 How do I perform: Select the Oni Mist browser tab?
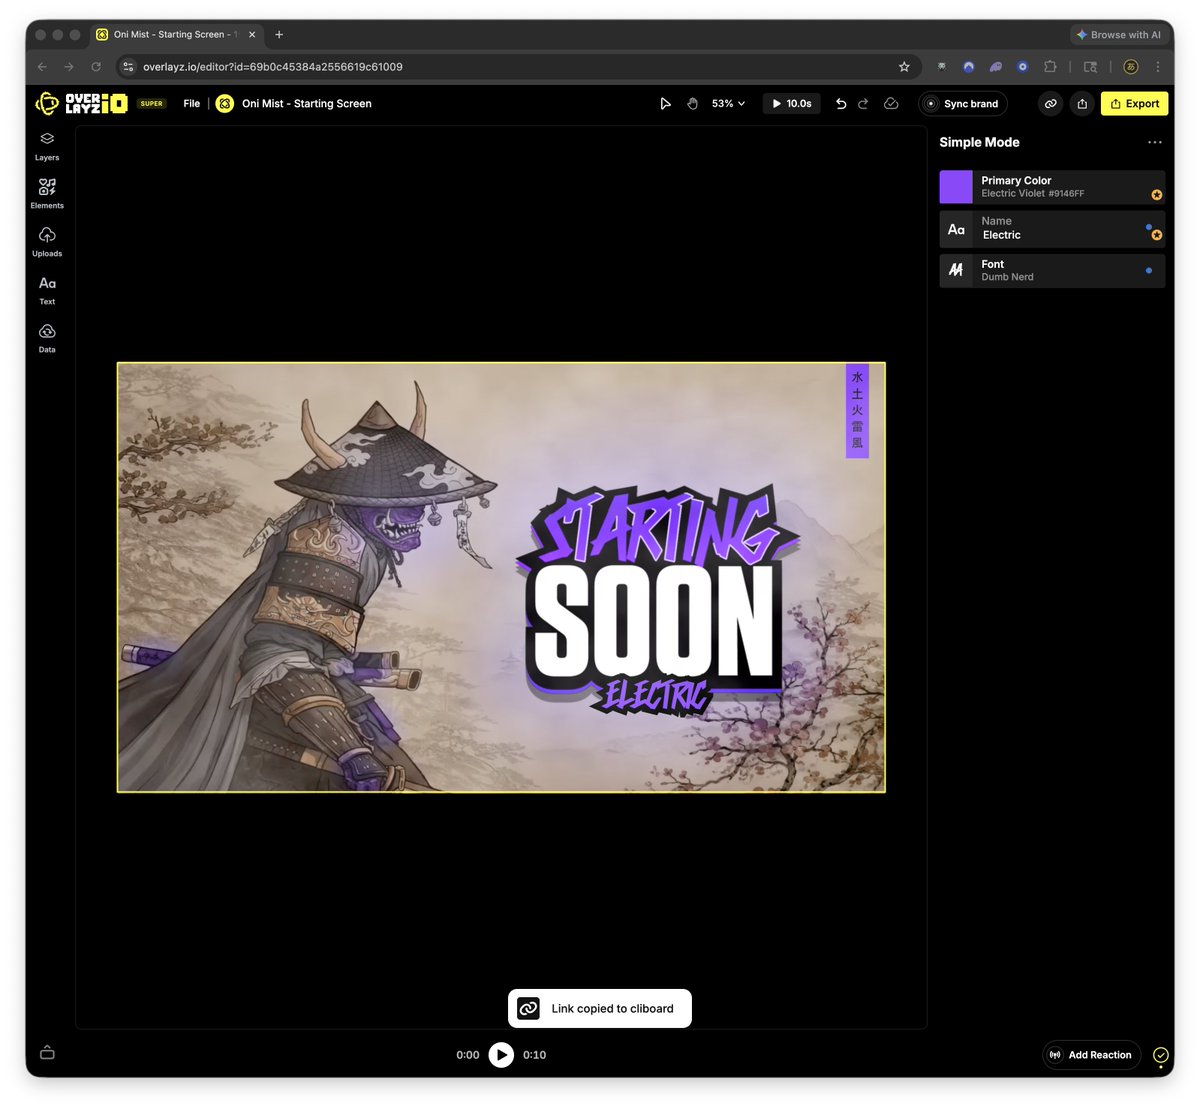[x=174, y=34]
